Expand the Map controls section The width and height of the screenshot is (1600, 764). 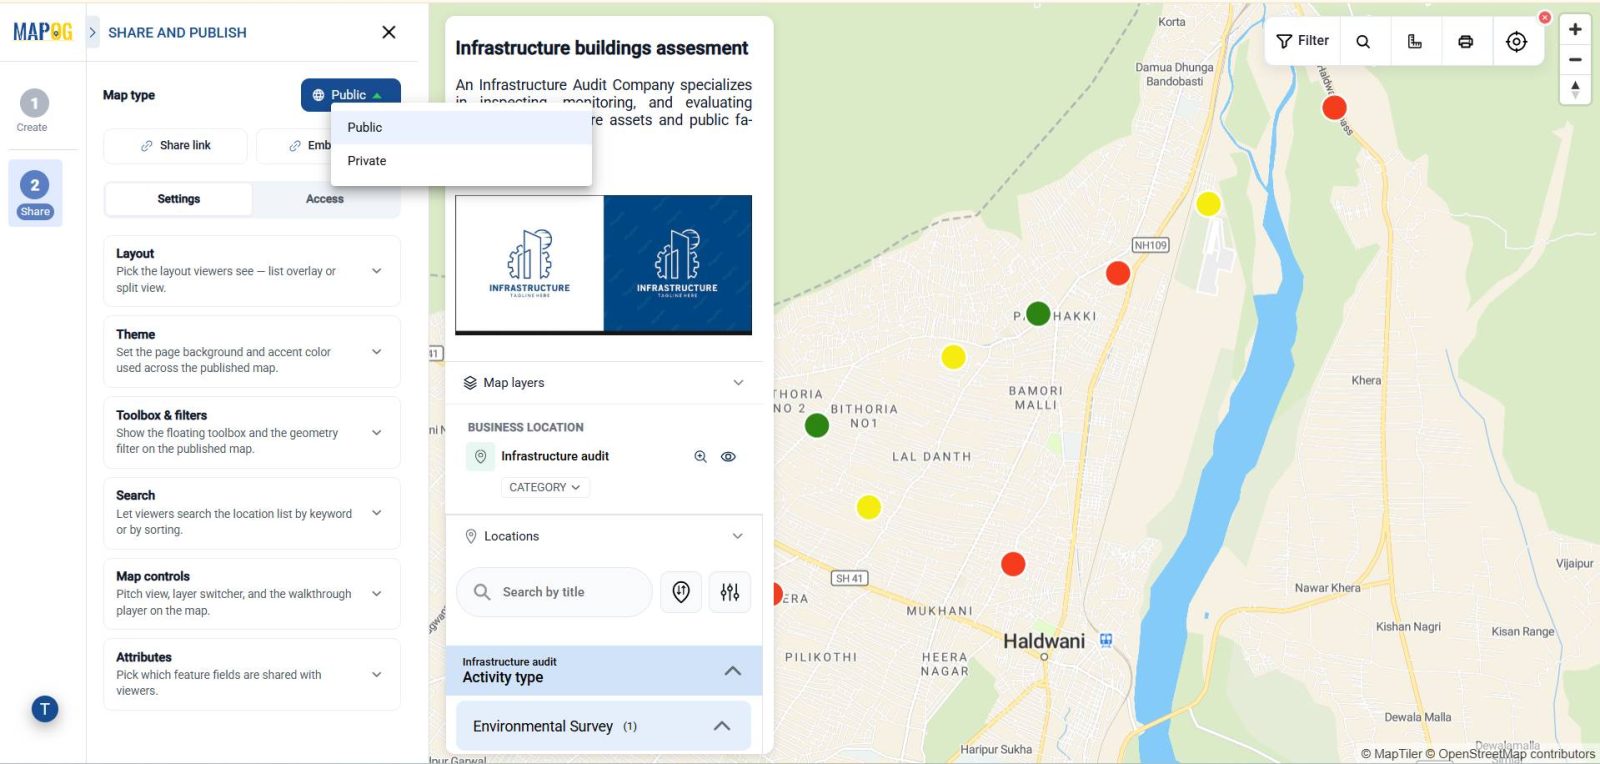point(252,594)
